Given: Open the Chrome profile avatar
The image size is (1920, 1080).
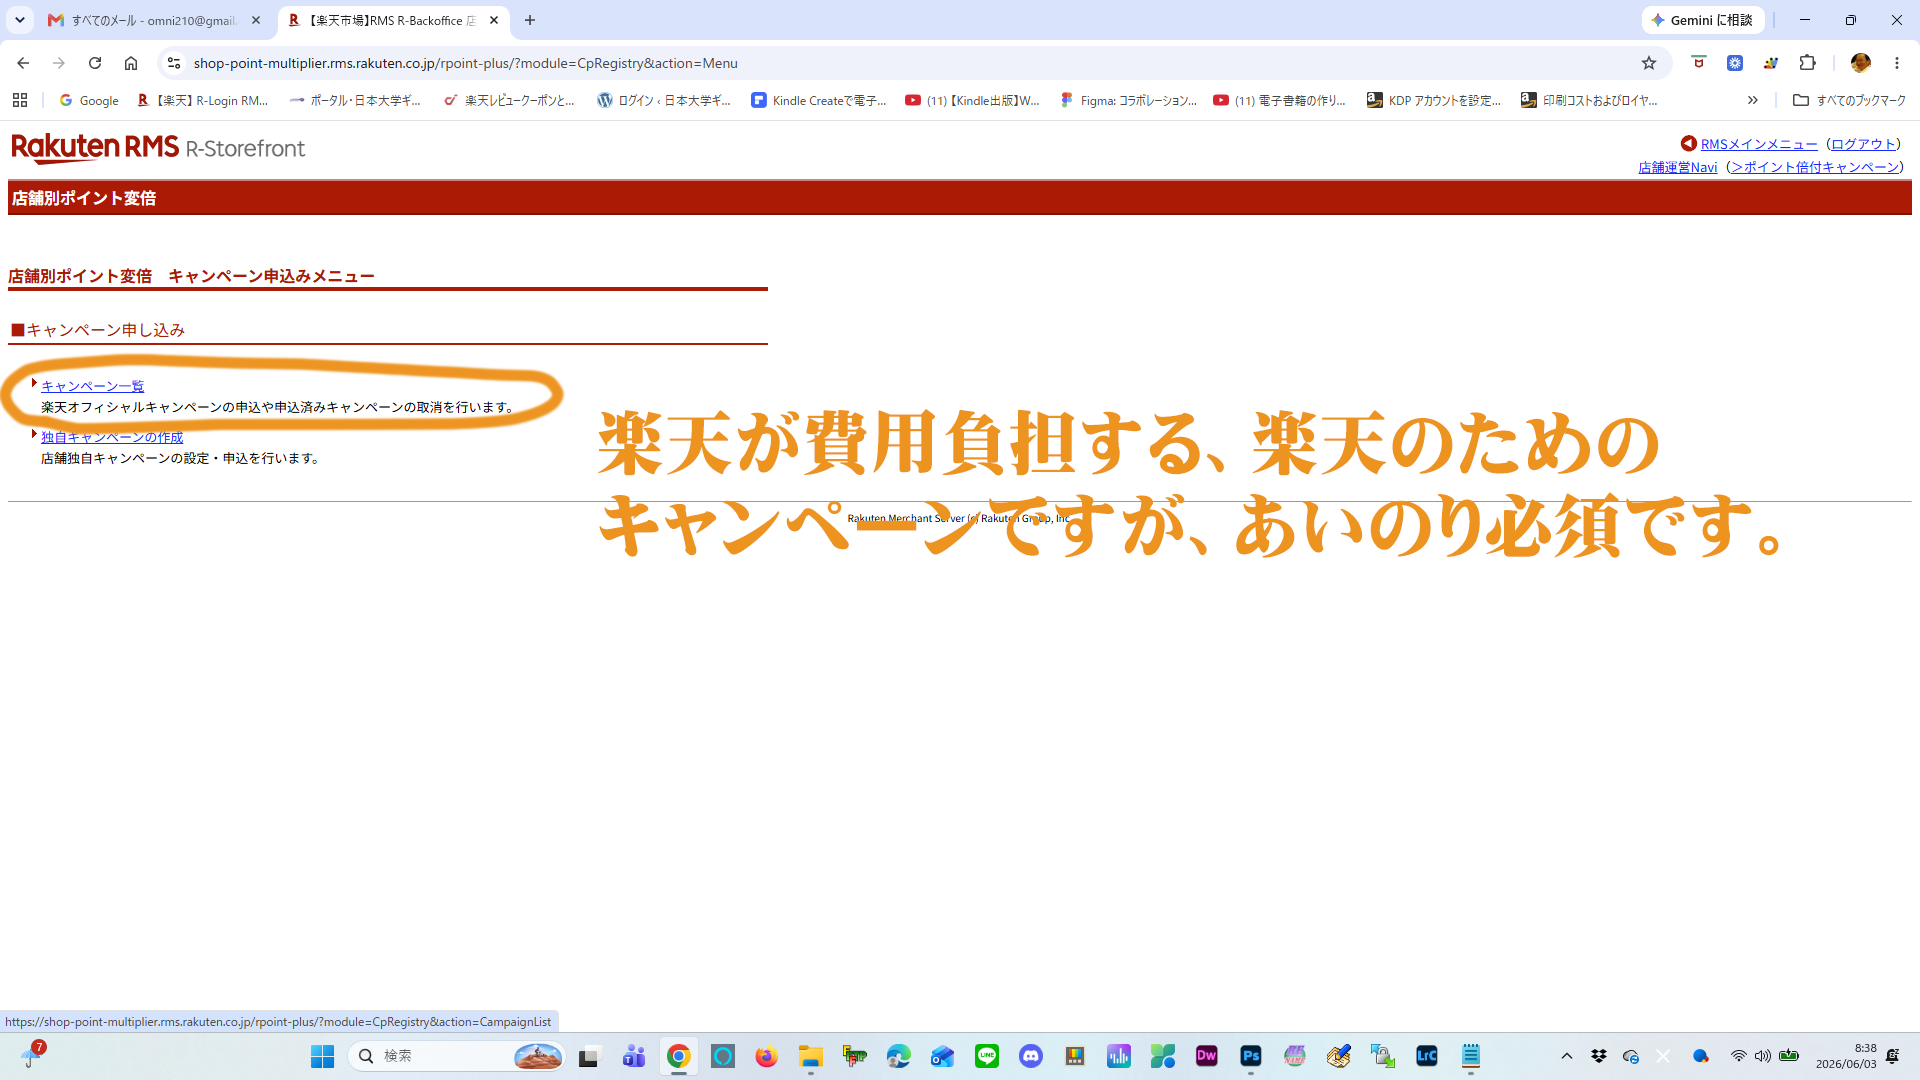Looking at the screenshot, I should 1861,63.
